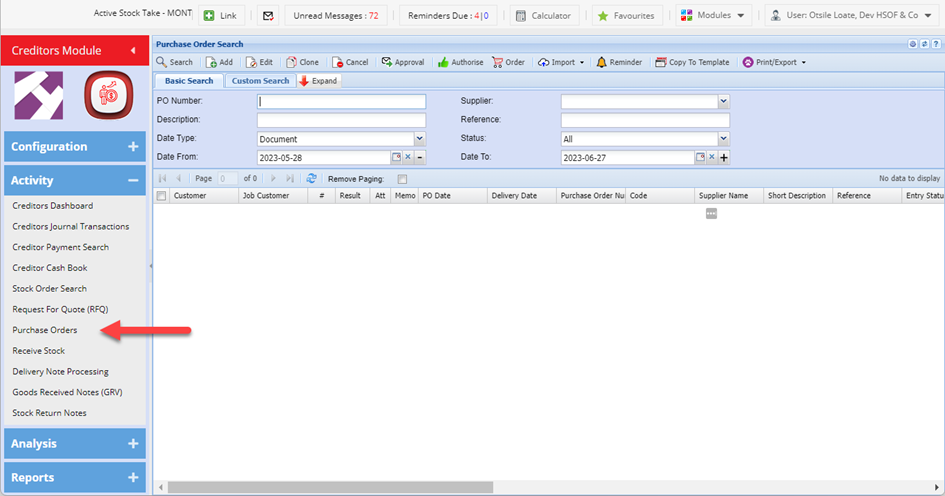Open Creditors Dashboard
The height and width of the screenshot is (496, 945).
52,206
